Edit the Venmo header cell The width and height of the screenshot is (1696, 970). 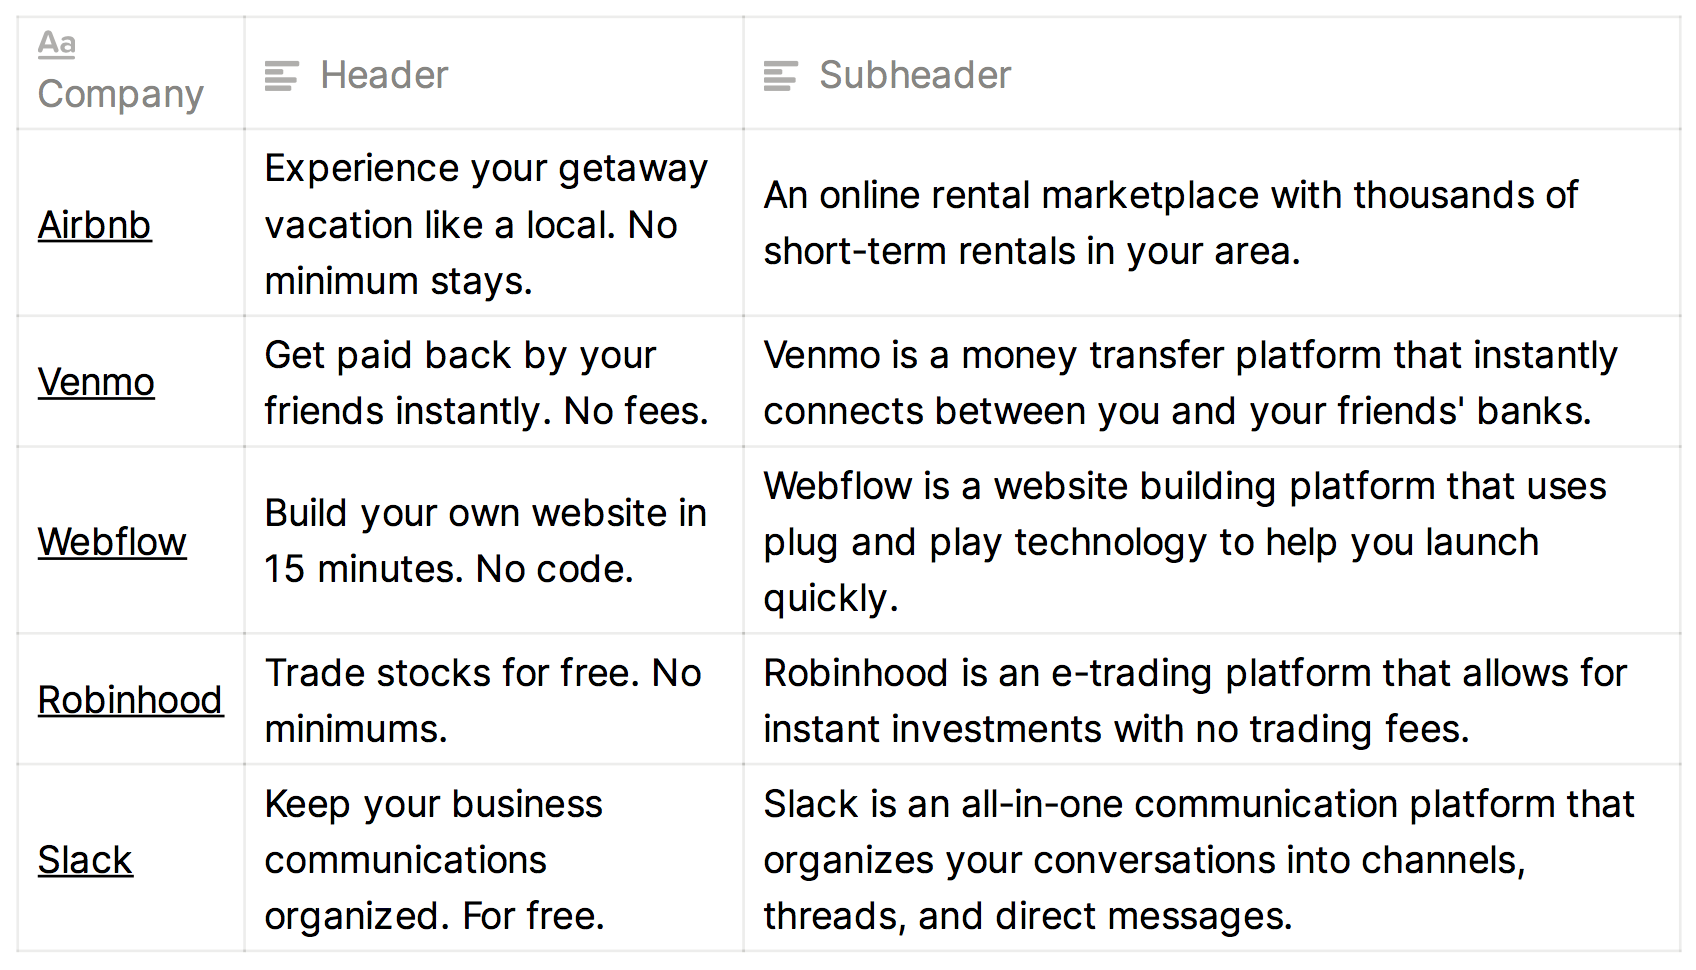pos(486,383)
